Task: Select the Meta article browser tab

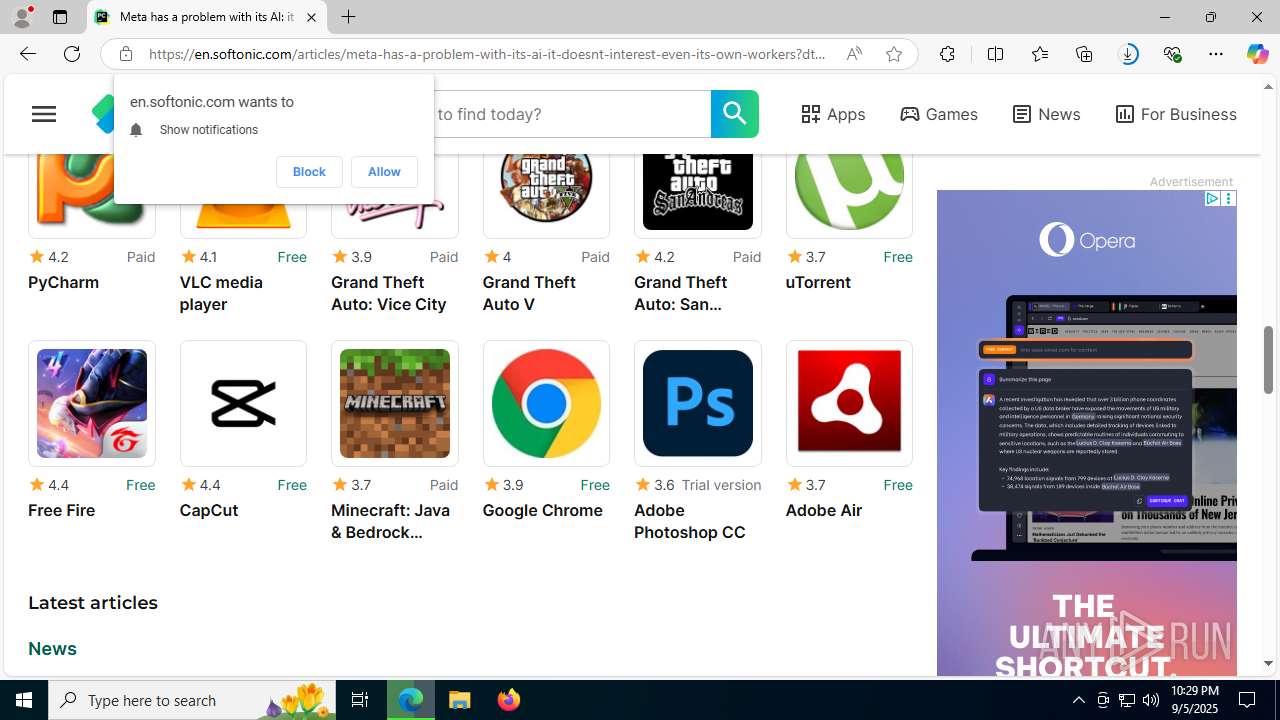Action: pyautogui.click(x=206, y=17)
